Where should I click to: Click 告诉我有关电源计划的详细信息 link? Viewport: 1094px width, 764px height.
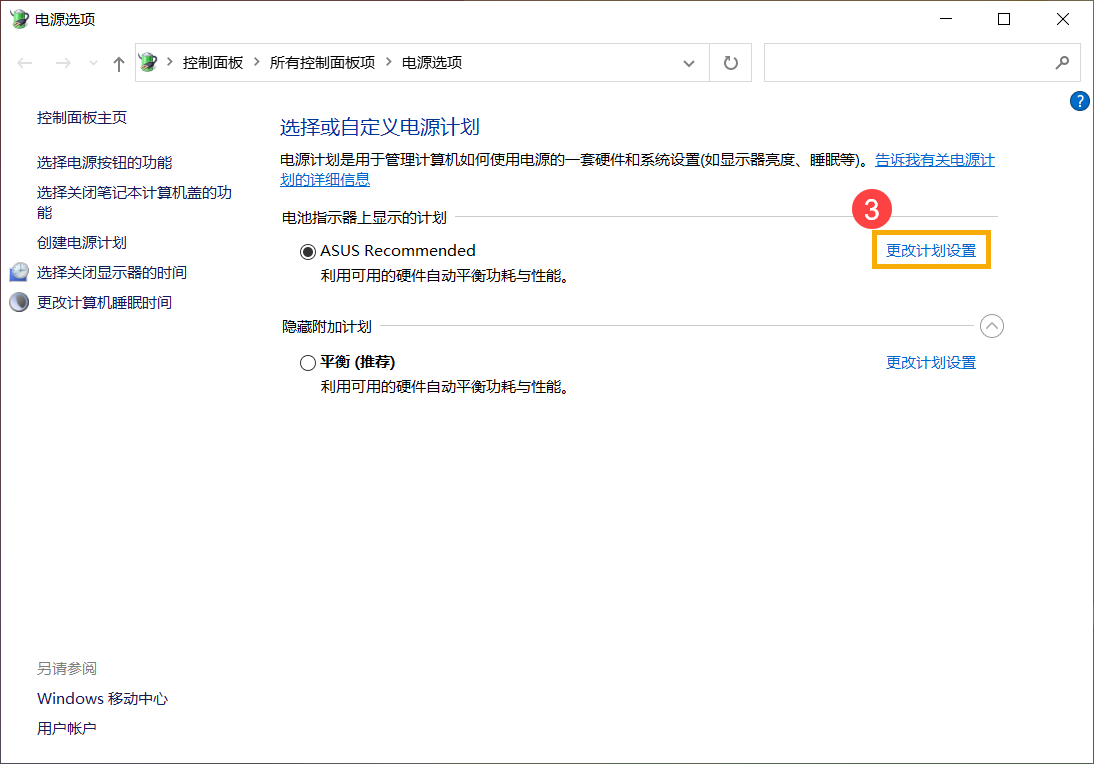(x=934, y=159)
